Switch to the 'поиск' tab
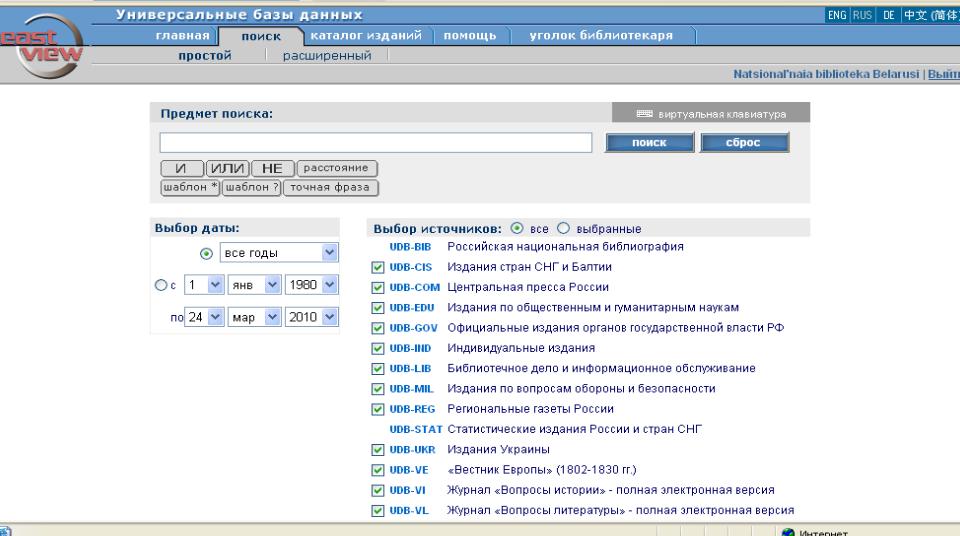 pyautogui.click(x=261, y=36)
